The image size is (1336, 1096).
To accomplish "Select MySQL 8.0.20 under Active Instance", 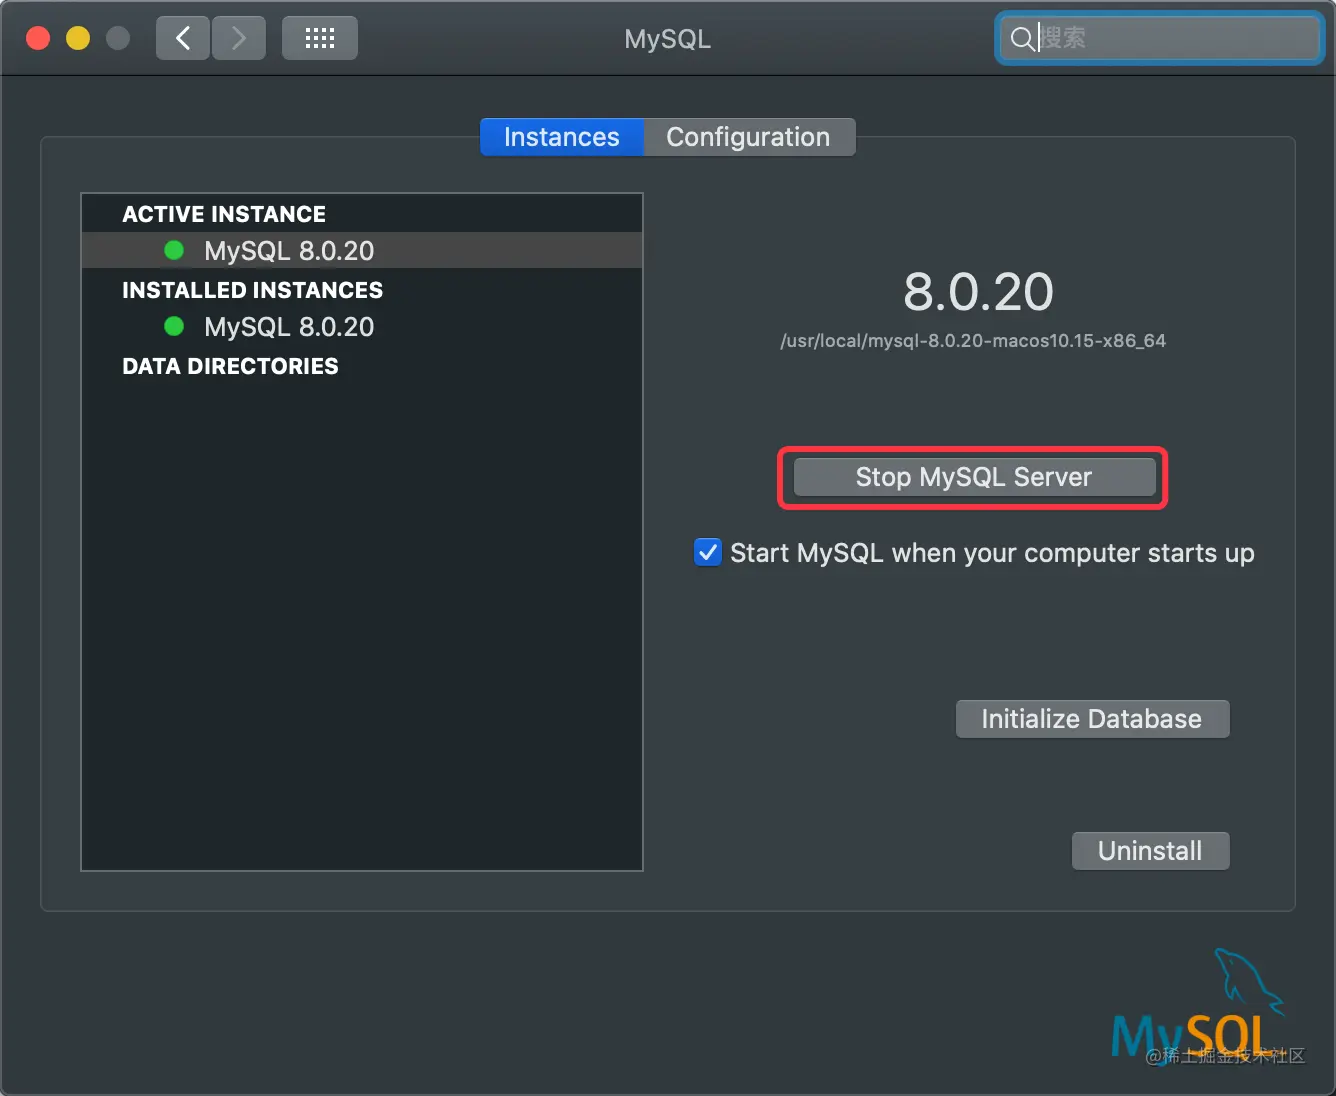I will point(362,250).
